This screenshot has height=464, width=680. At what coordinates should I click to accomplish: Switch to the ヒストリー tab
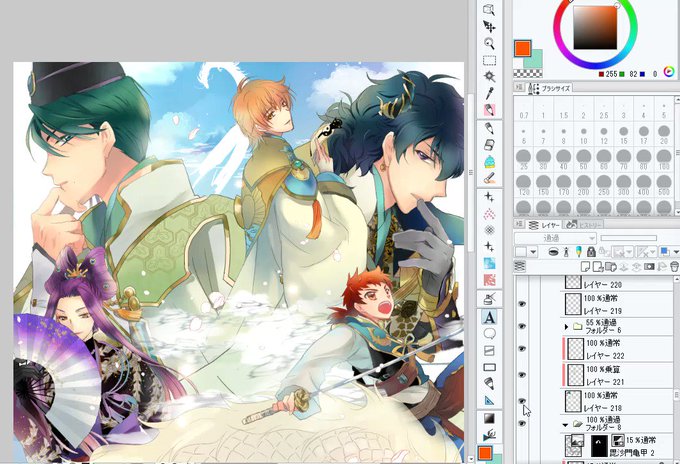coord(584,225)
